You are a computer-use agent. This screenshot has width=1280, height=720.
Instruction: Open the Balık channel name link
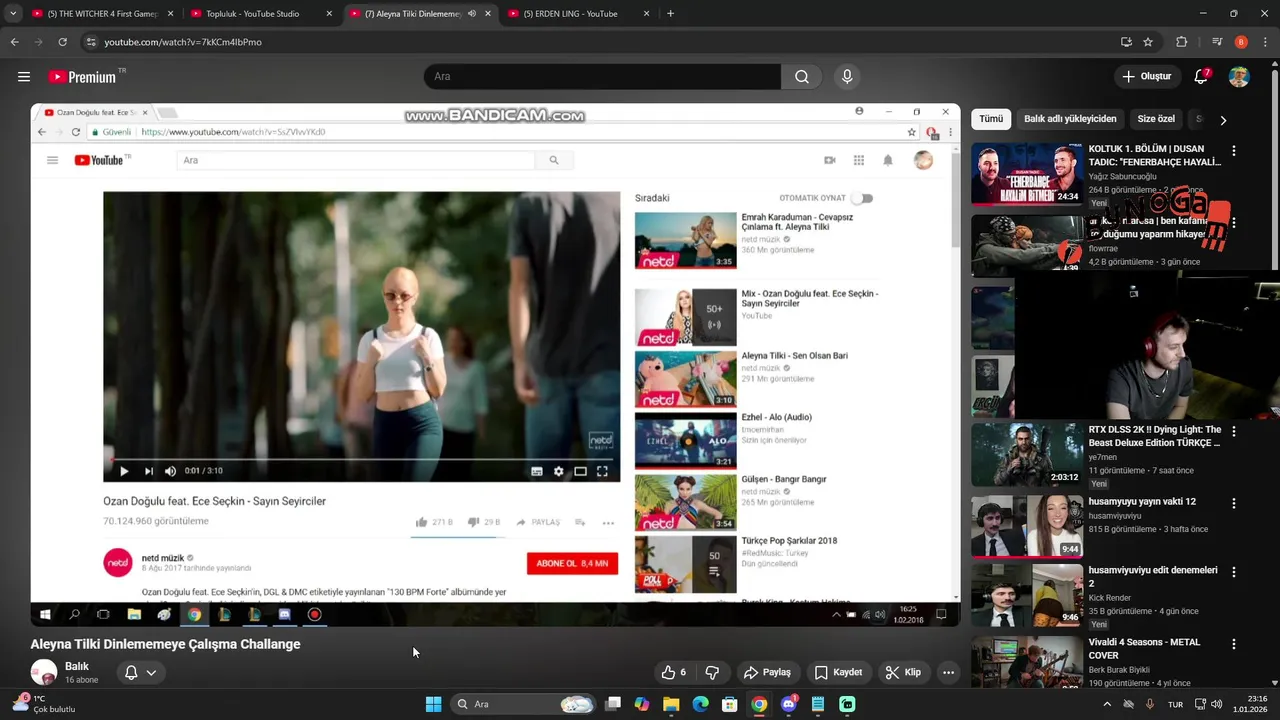coord(77,666)
